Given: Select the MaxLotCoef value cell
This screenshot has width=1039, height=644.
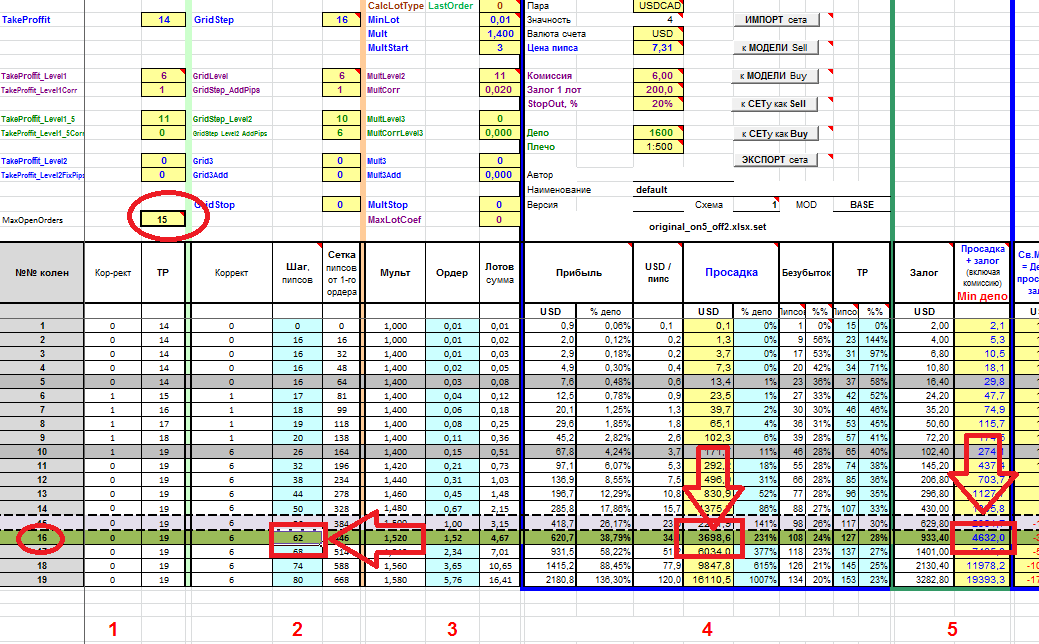Looking at the screenshot, I should point(500,219).
